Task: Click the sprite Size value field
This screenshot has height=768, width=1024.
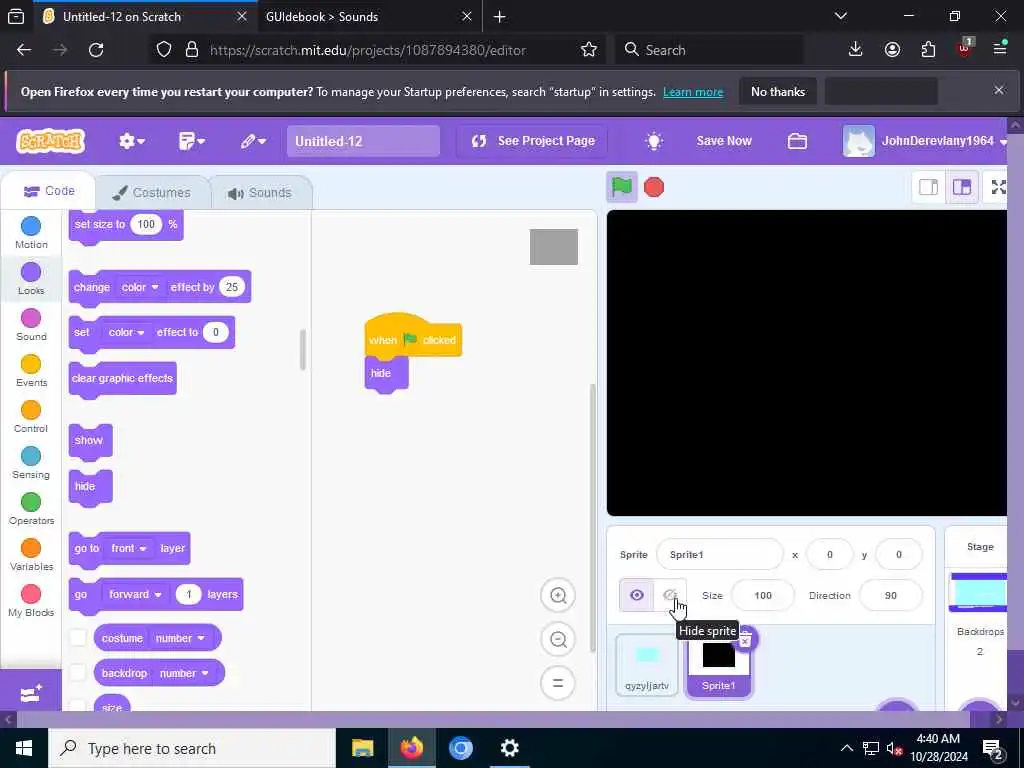Action: (x=763, y=595)
